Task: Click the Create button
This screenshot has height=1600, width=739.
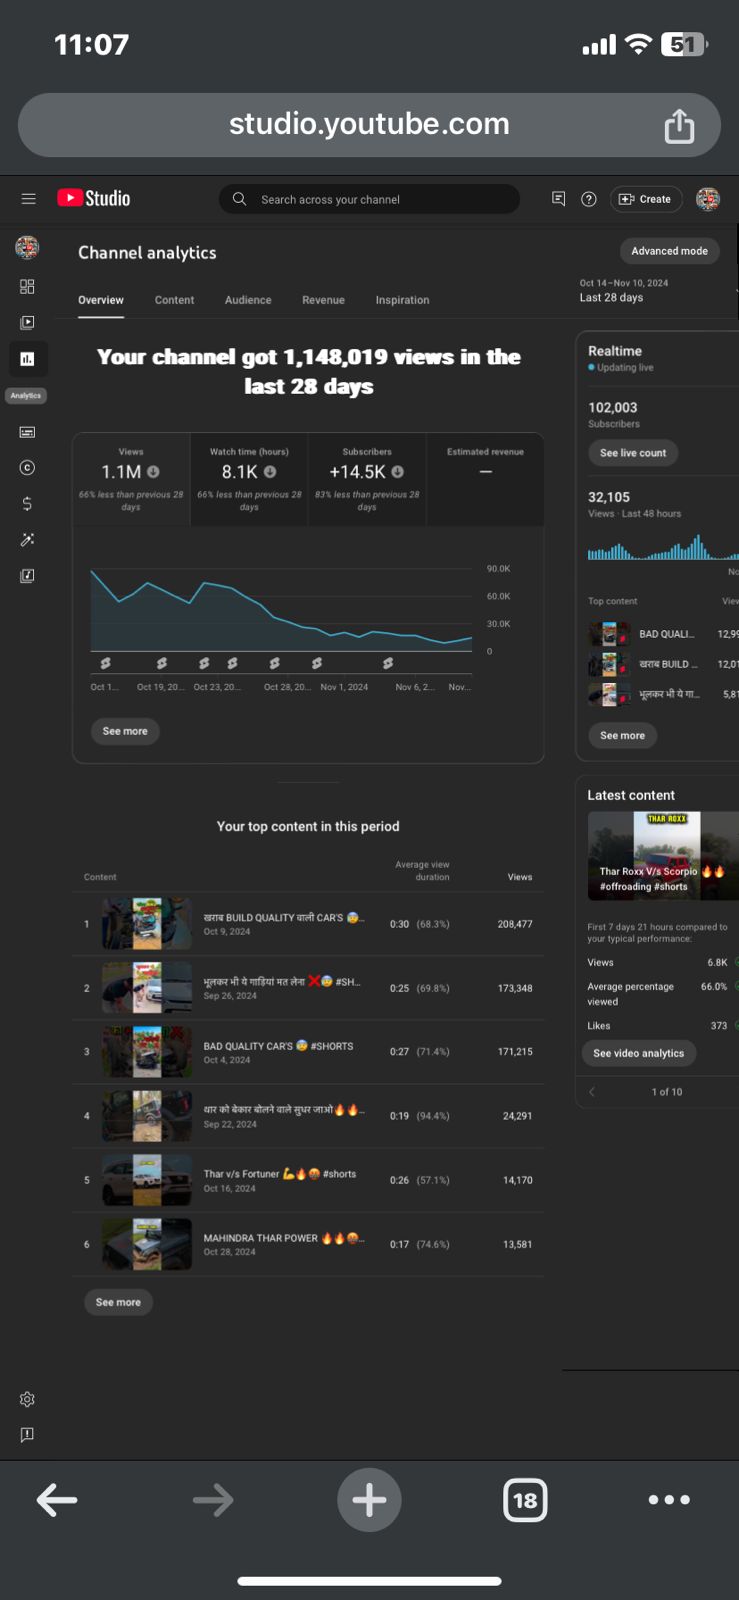Action: pyautogui.click(x=646, y=199)
